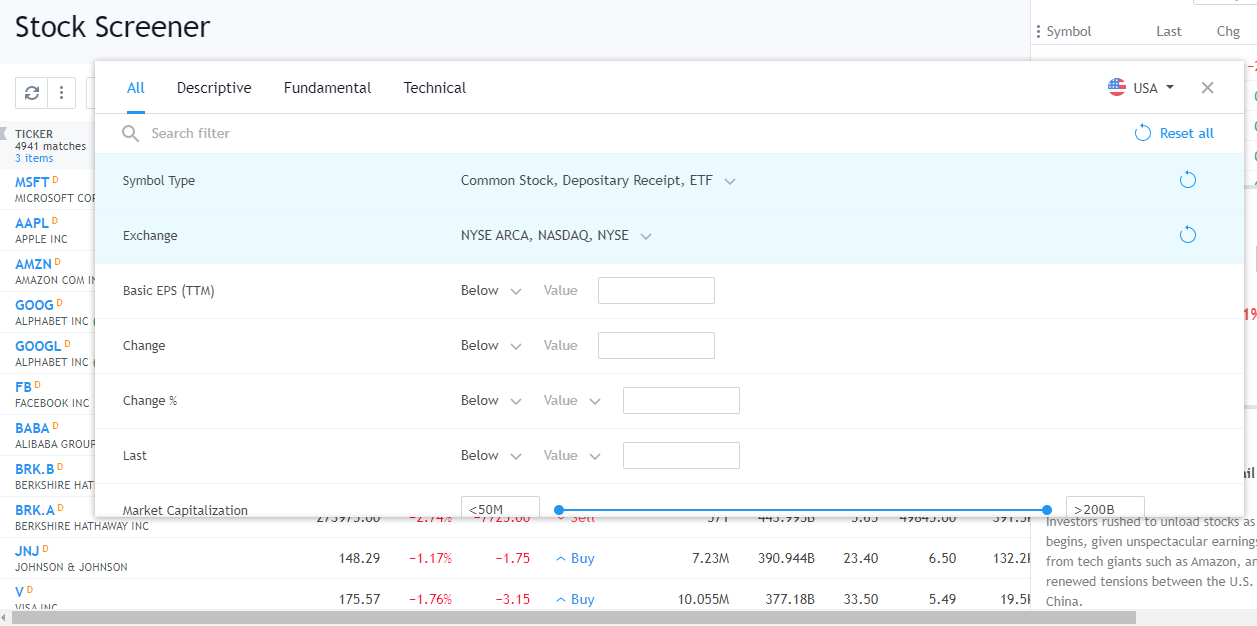Click the Basic EPS value input box
The width and height of the screenshot is (1257, 626).
click(656, 291)
